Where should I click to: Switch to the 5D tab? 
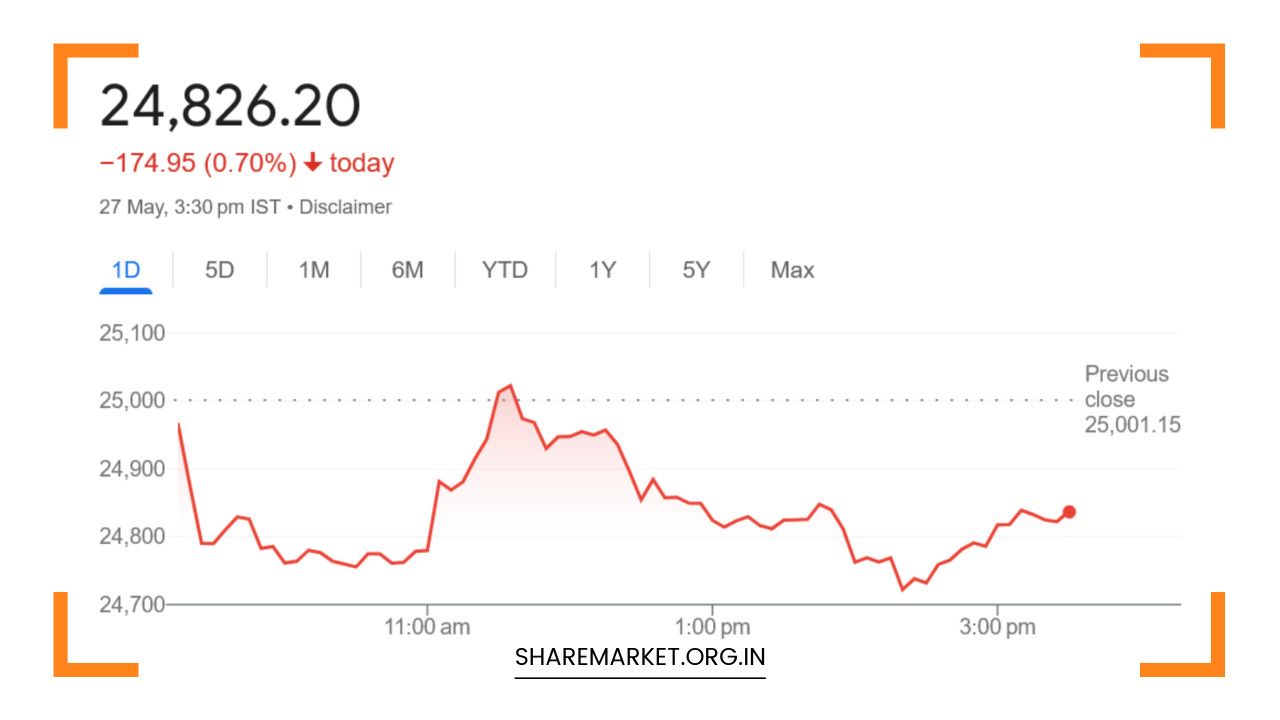(x=219, y=270)
